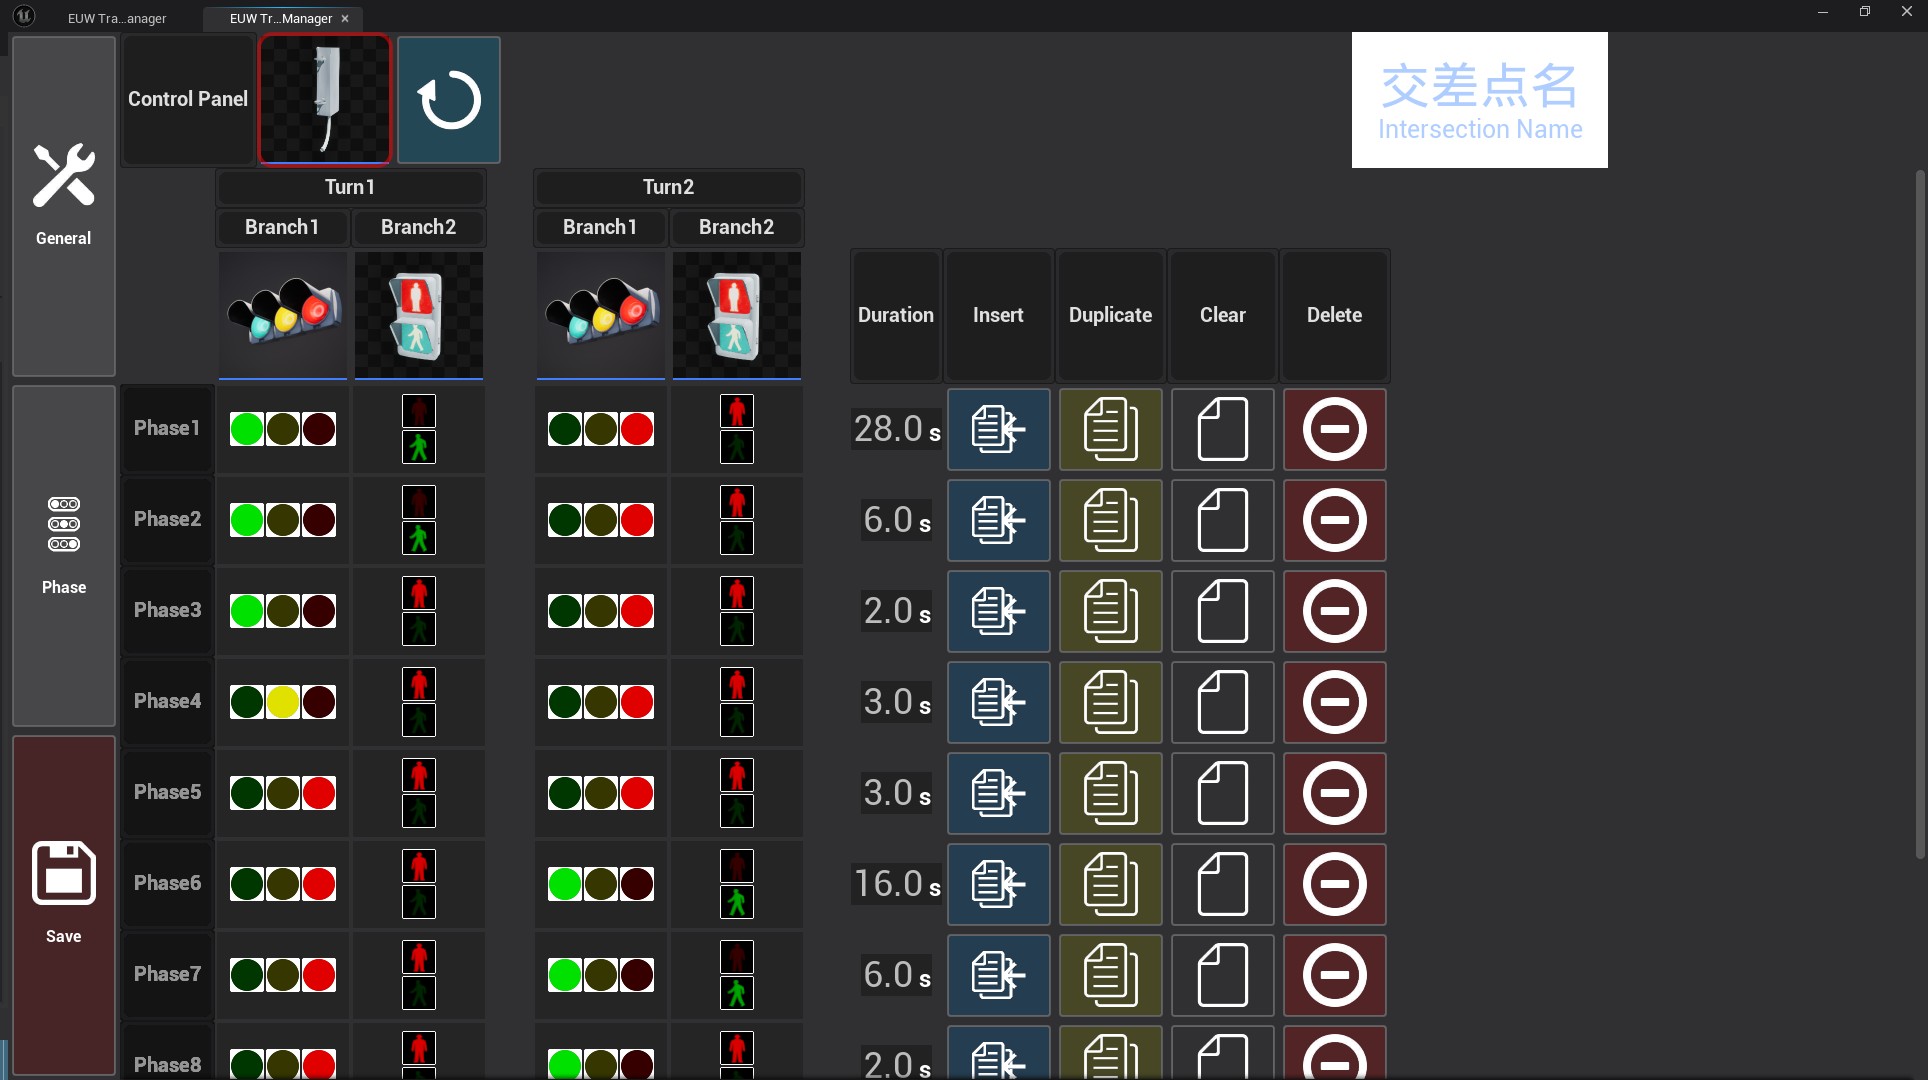Click the Control Panel button
This screenshot has height=1080, width=1928.
[188, 99]
